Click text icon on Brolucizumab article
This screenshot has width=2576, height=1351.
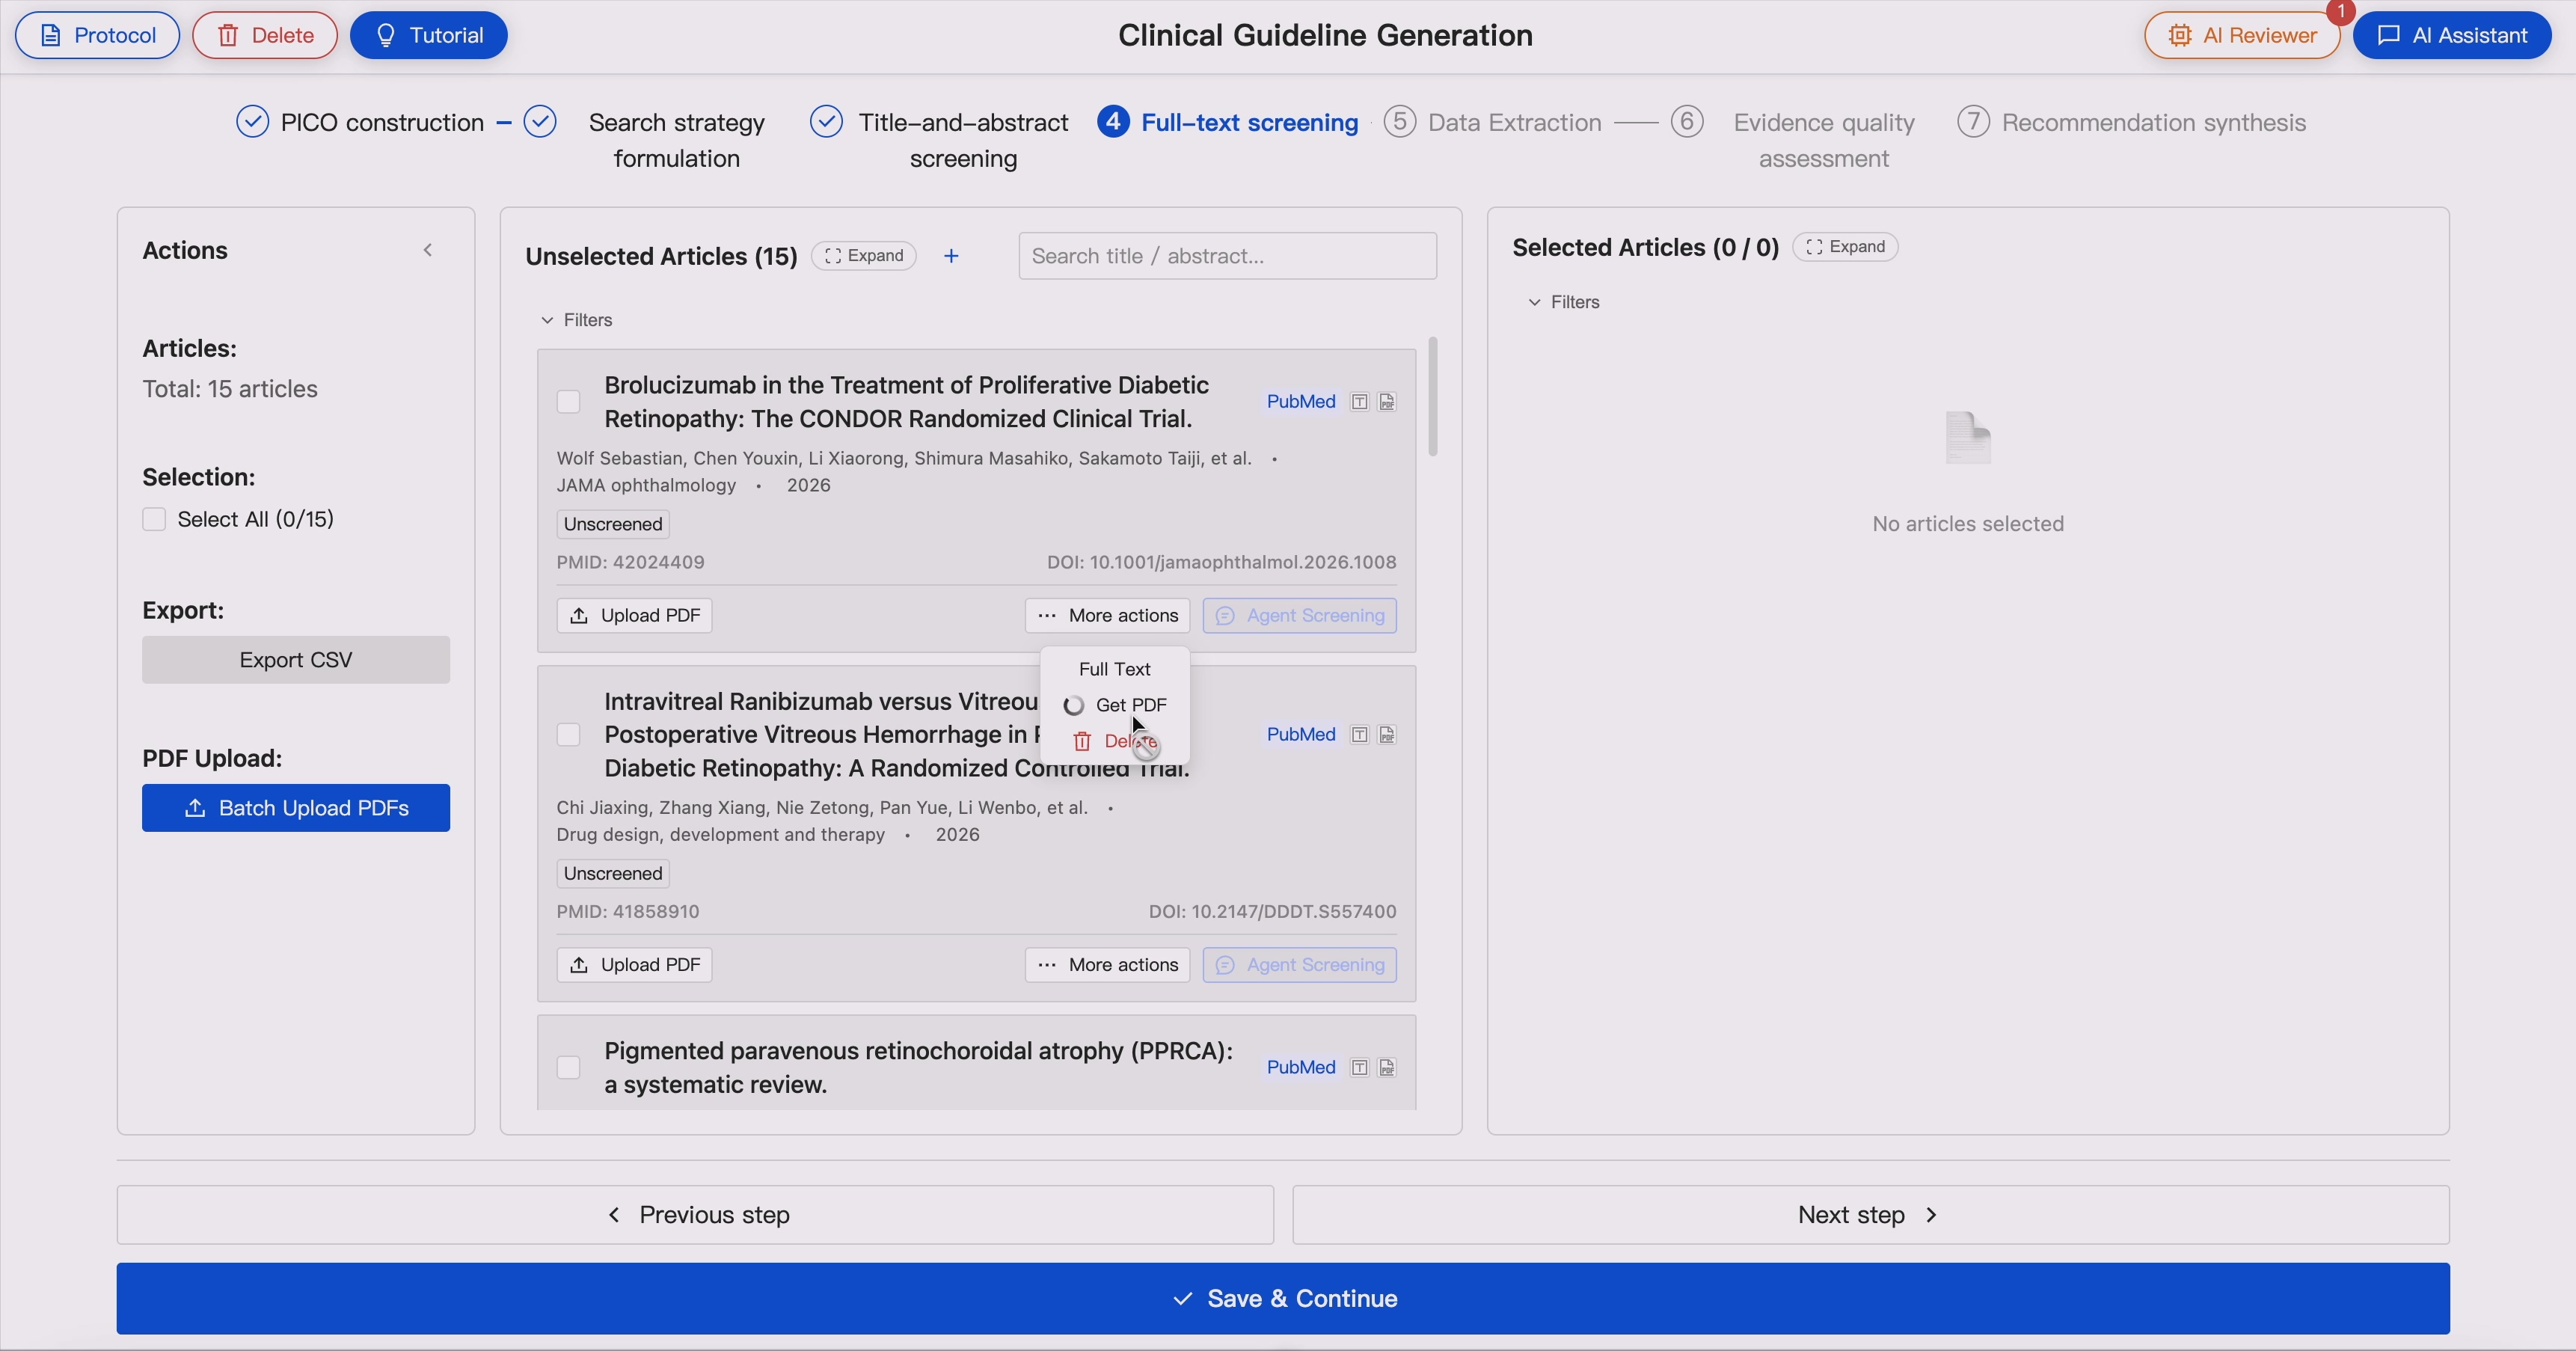1359,402
